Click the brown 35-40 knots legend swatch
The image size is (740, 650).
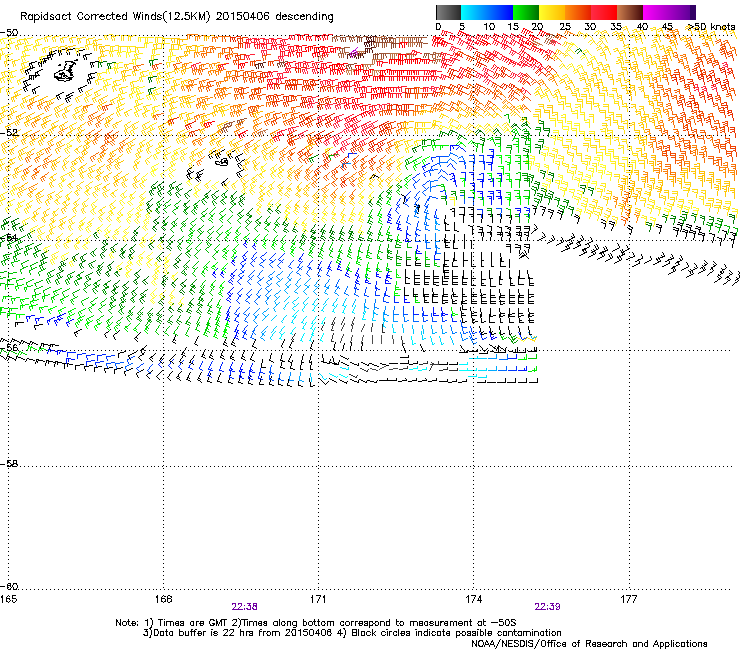point(630,12)
